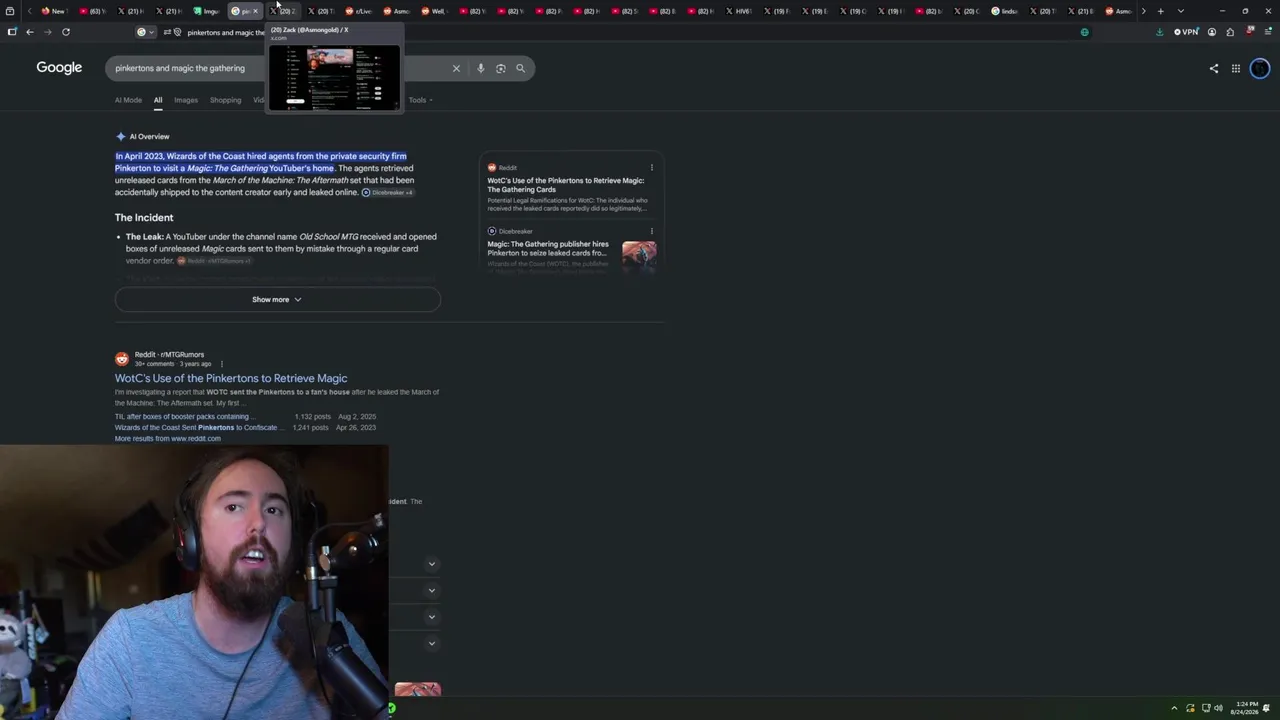Submit search with the magnifier icon
Screen dimensions: 1280x720
520,68
